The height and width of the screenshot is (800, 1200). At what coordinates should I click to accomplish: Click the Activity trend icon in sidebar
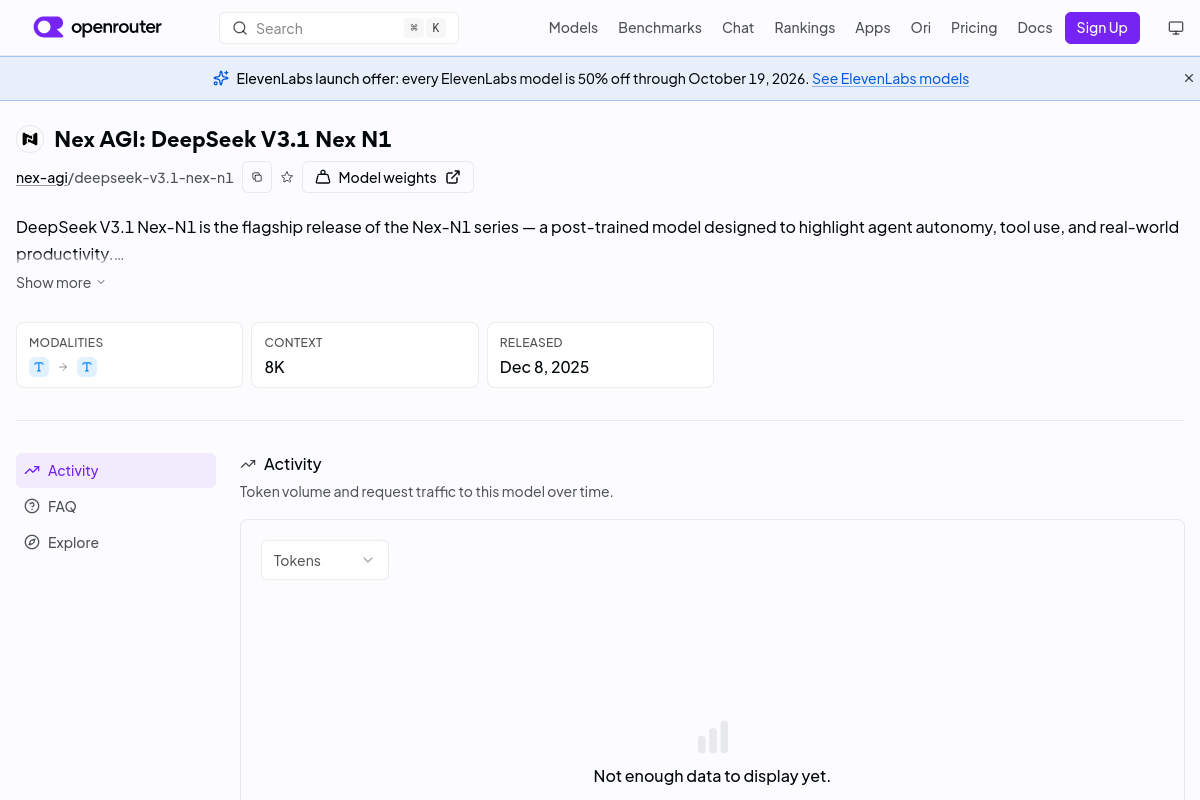click(x=32, y=470)
